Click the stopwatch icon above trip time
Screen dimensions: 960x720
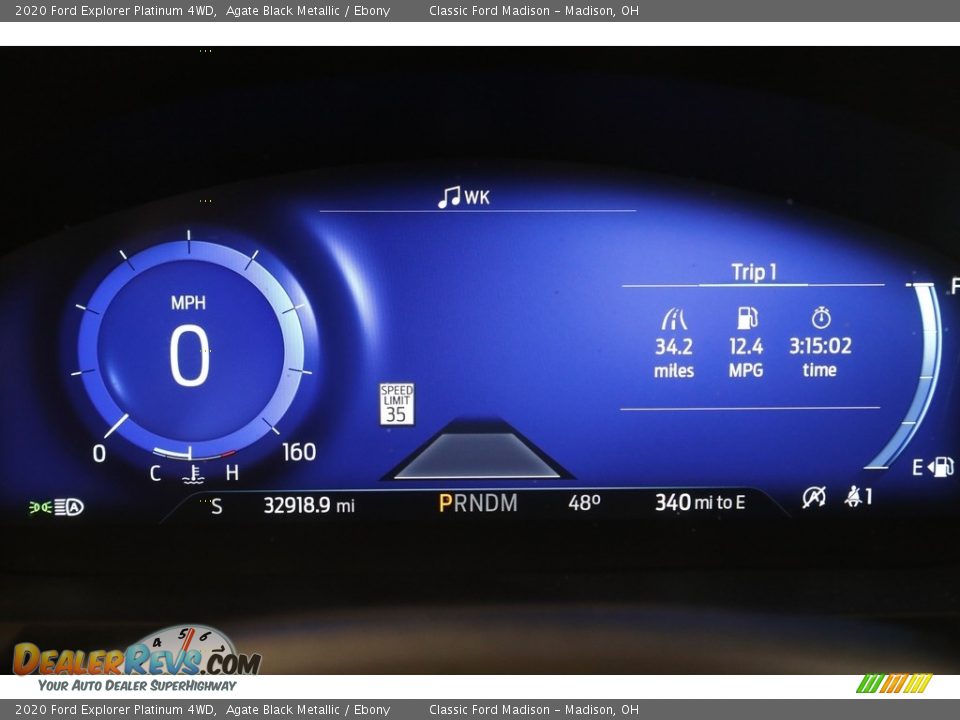pos(820,318)
